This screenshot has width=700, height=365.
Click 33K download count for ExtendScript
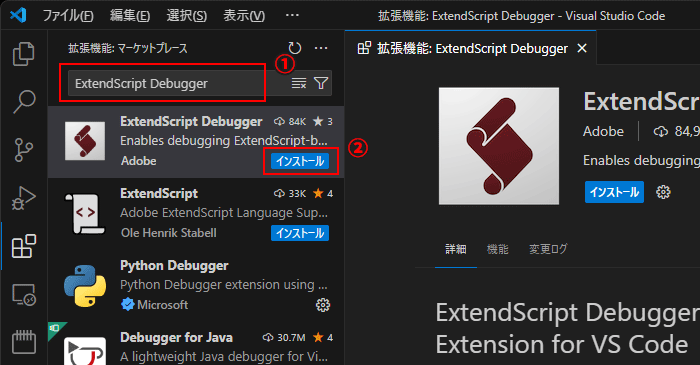290,193
